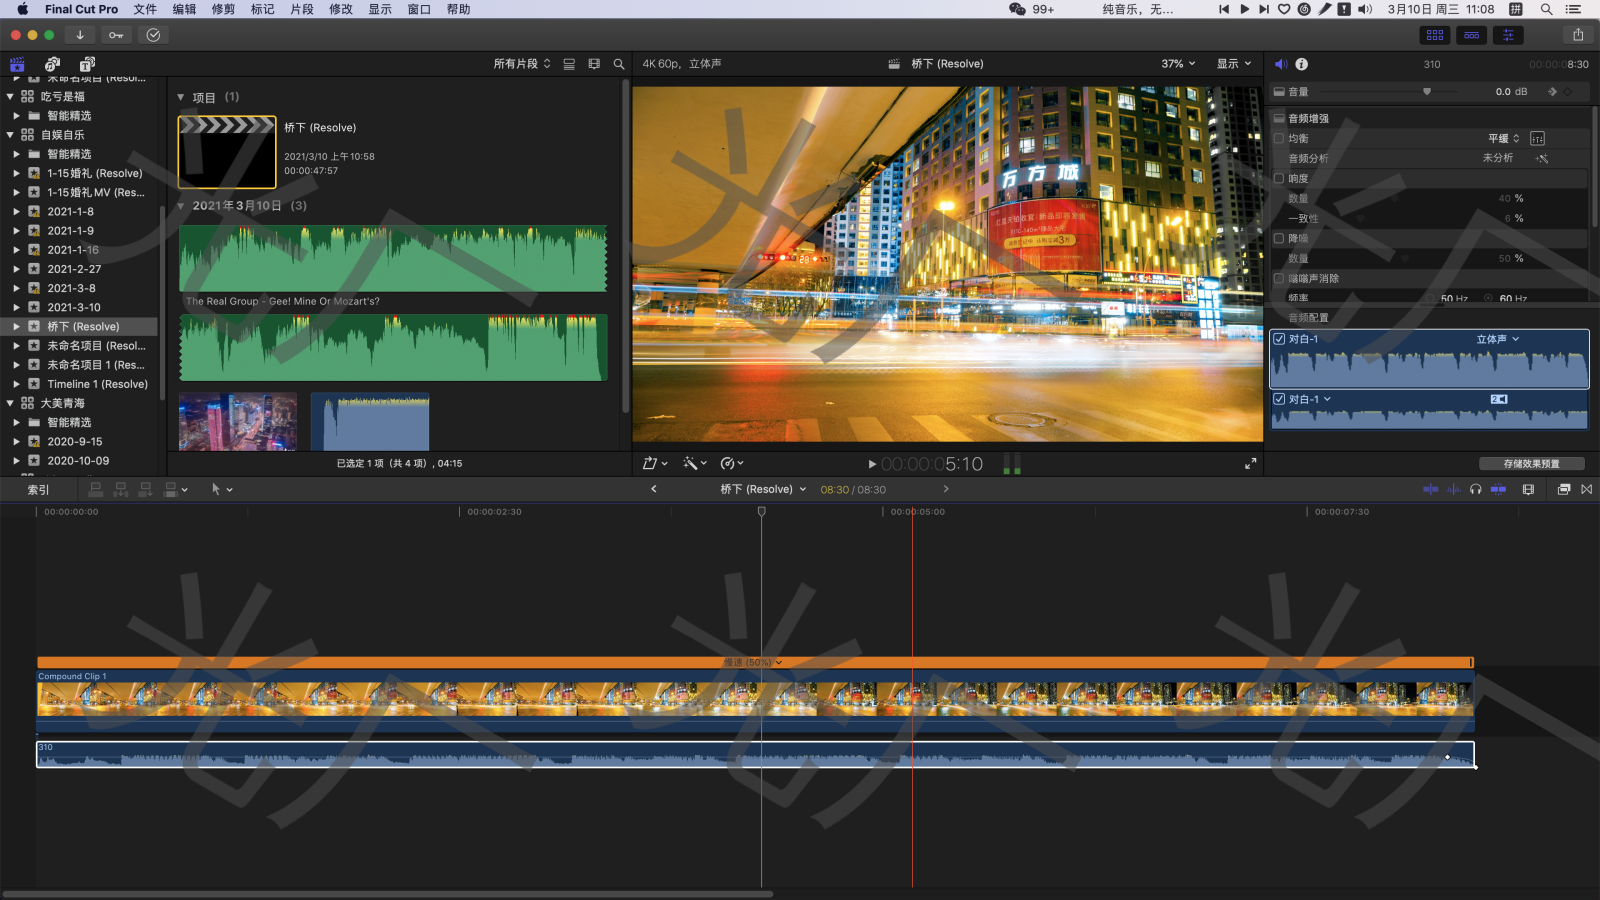Image resolution: width=1600 pixels, height=900 pixels.
Task: Select the 桥下 (Resolve) project thumbnail
Action: (227, 152)
